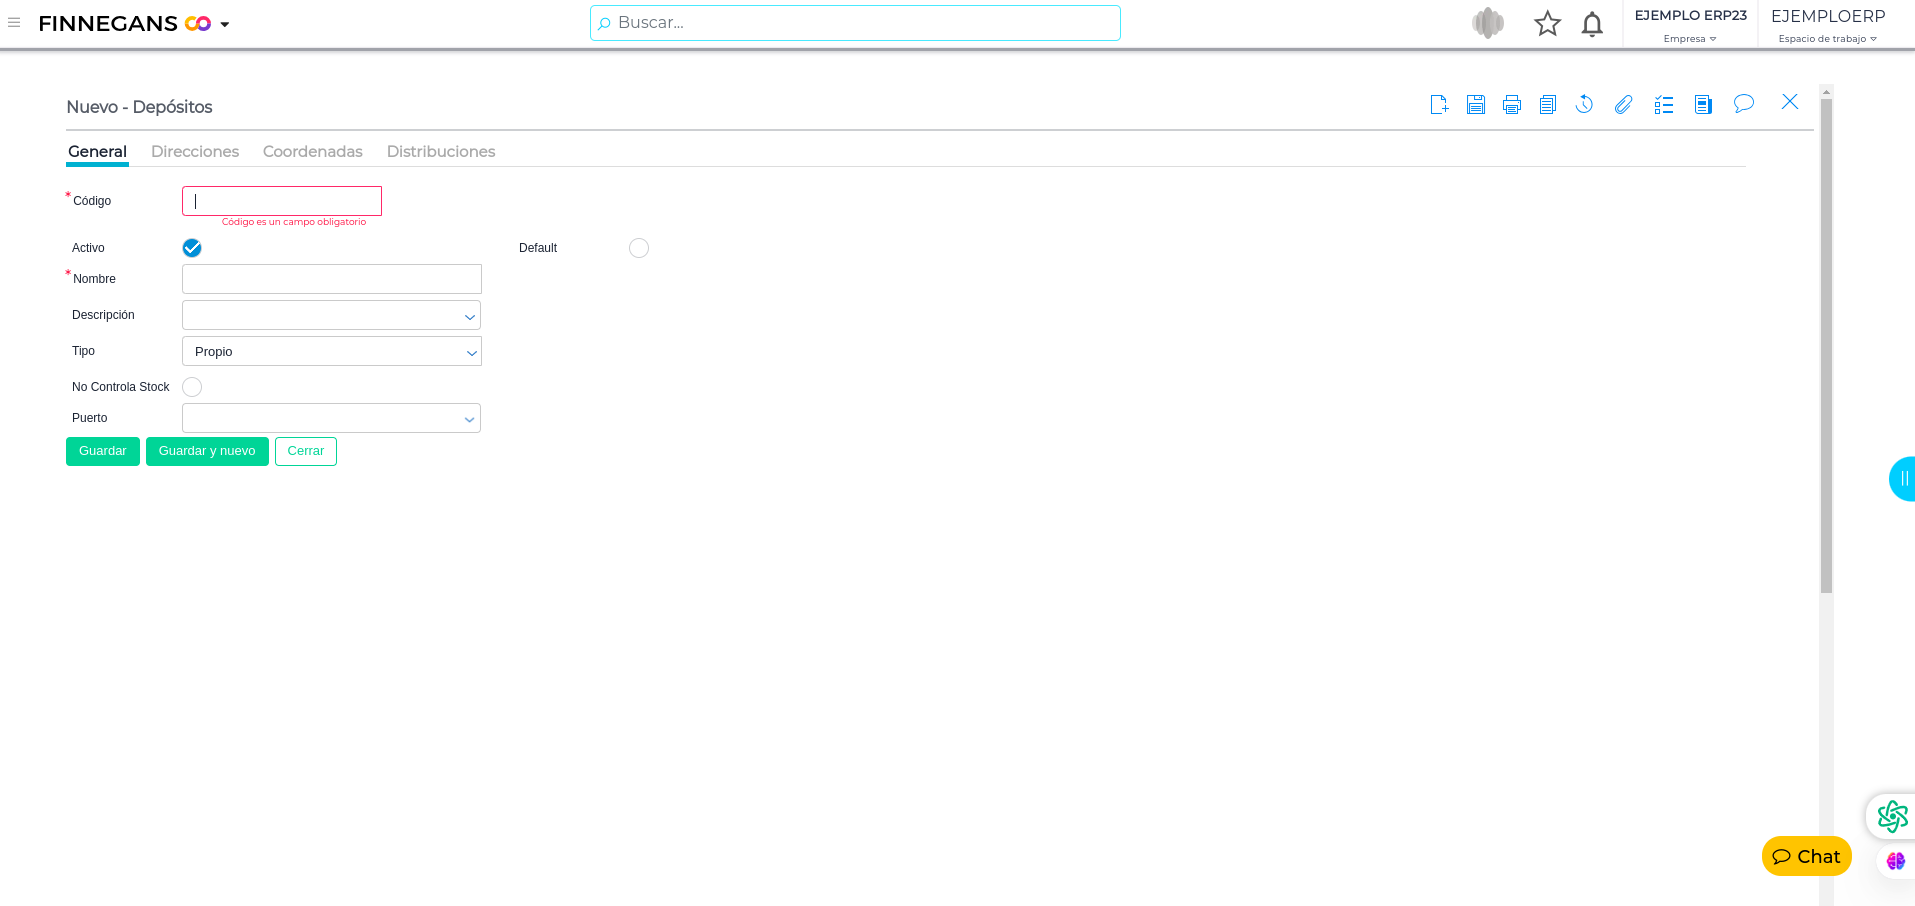Expand the Puerto dropdown
The image size is (1915, 906).
(x=332, y=418)
